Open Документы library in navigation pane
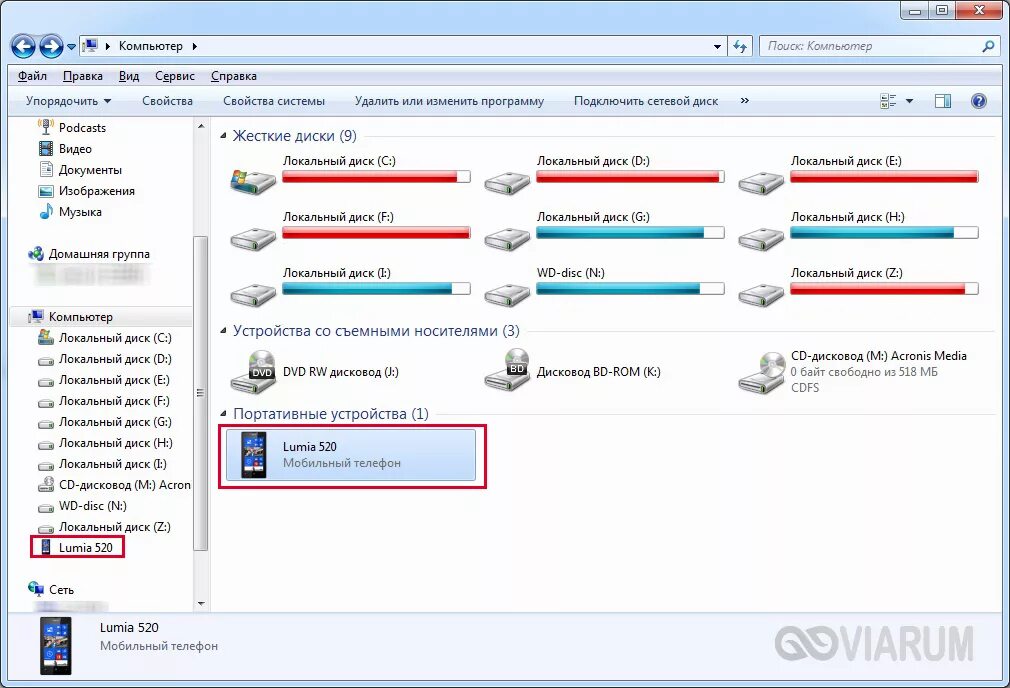The image size is (1010, 688). pos(81,170)
